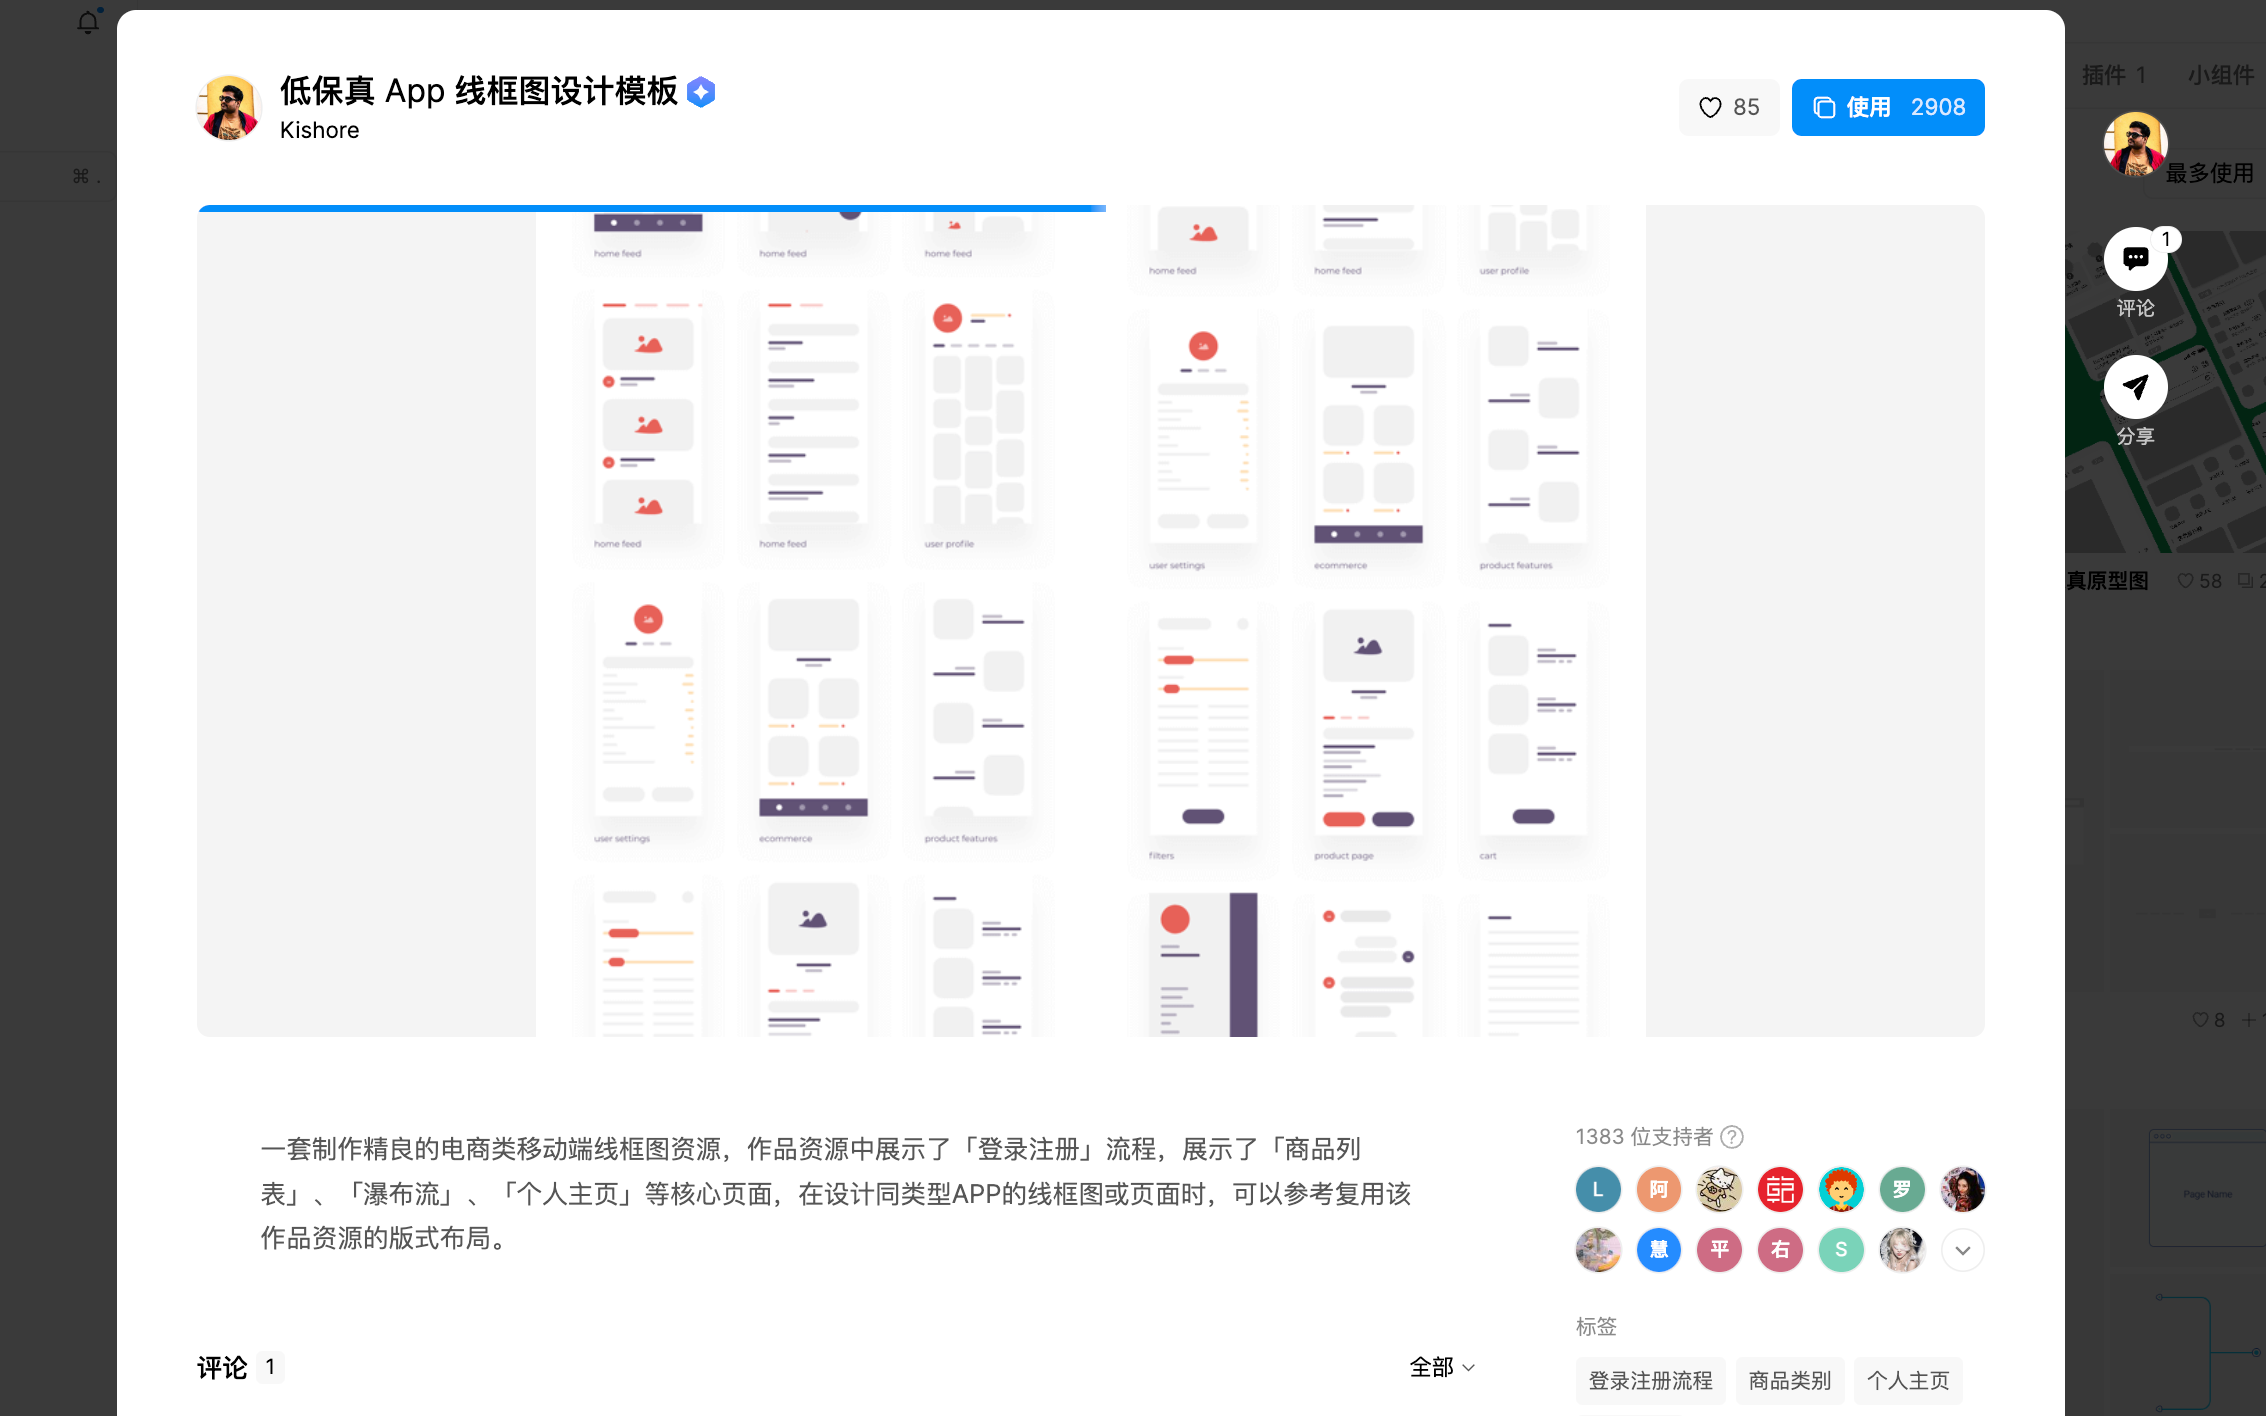Image resolution: width=2266 pixels, height=1416 pixels.
Task: Expand the supporters list chevron
Action: click(1962, 1250)
